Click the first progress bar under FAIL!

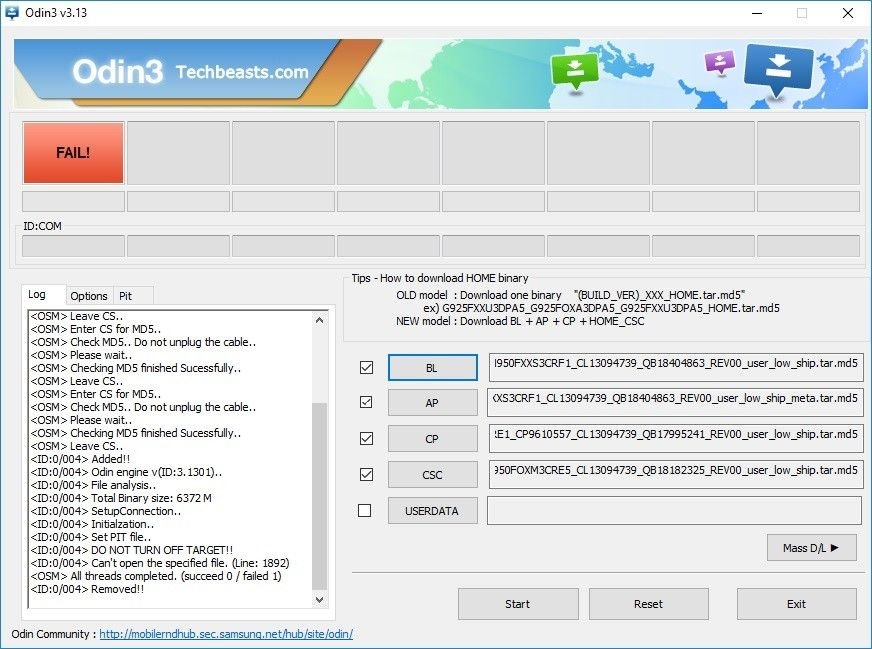(x=73, y=201)
